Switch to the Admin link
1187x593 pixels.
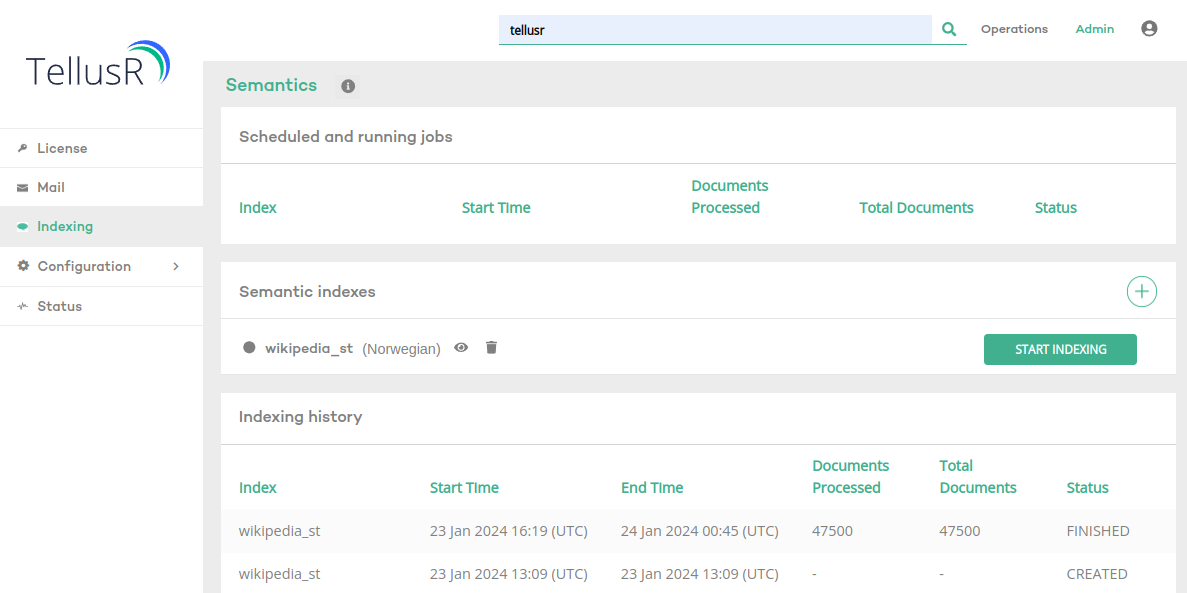tap(1094, 29)
